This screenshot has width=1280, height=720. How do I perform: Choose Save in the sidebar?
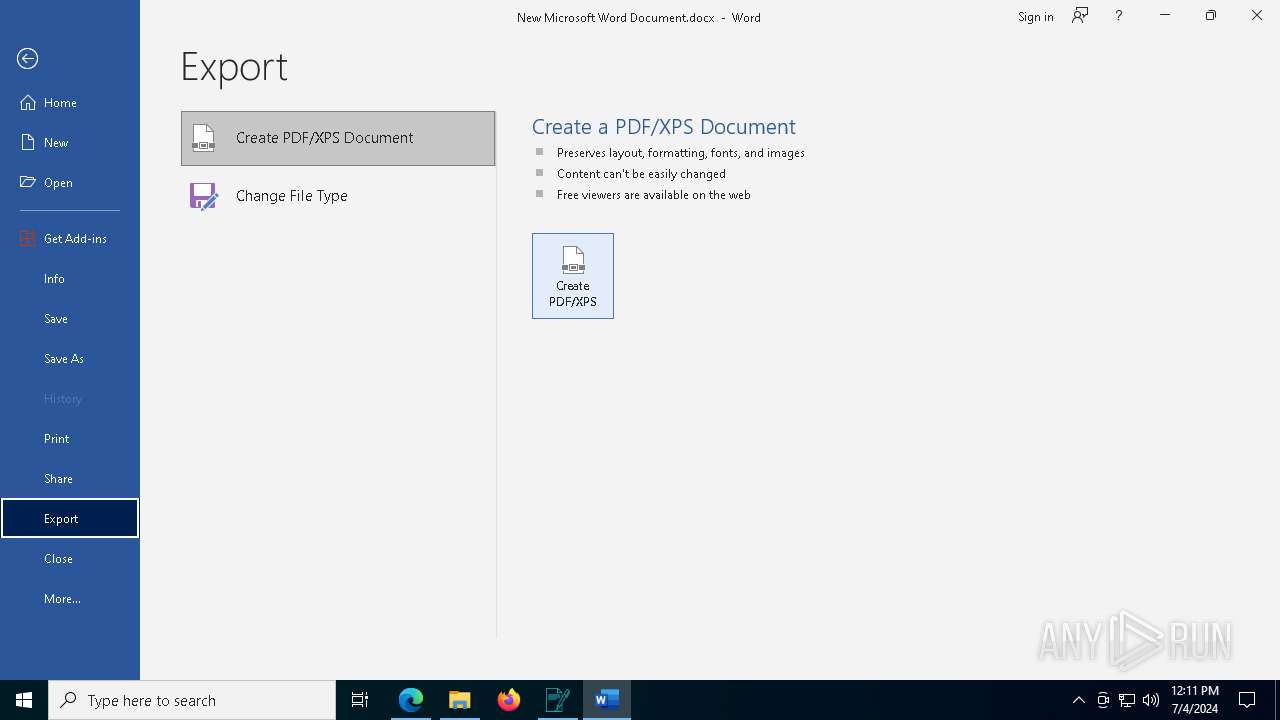[x=70, y=319]
